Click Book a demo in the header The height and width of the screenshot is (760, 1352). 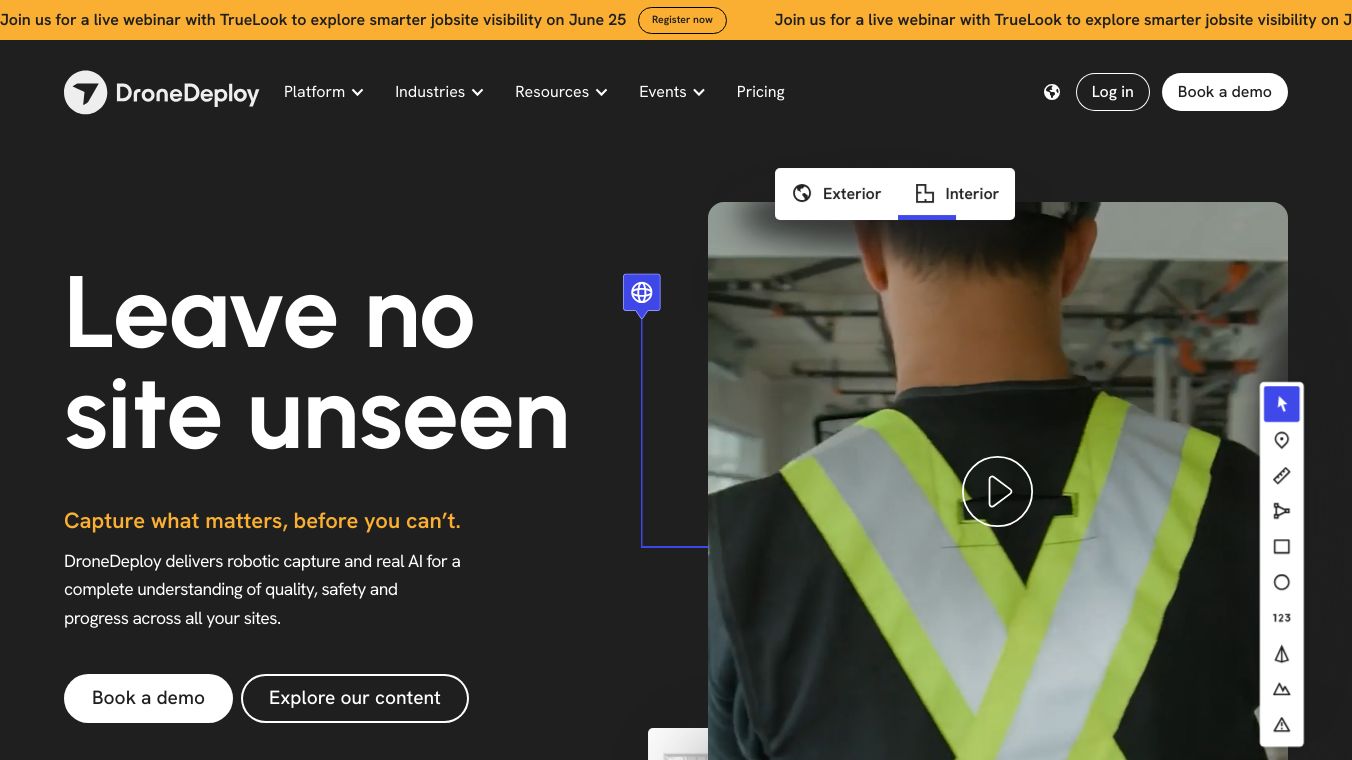click(1225, 92)
